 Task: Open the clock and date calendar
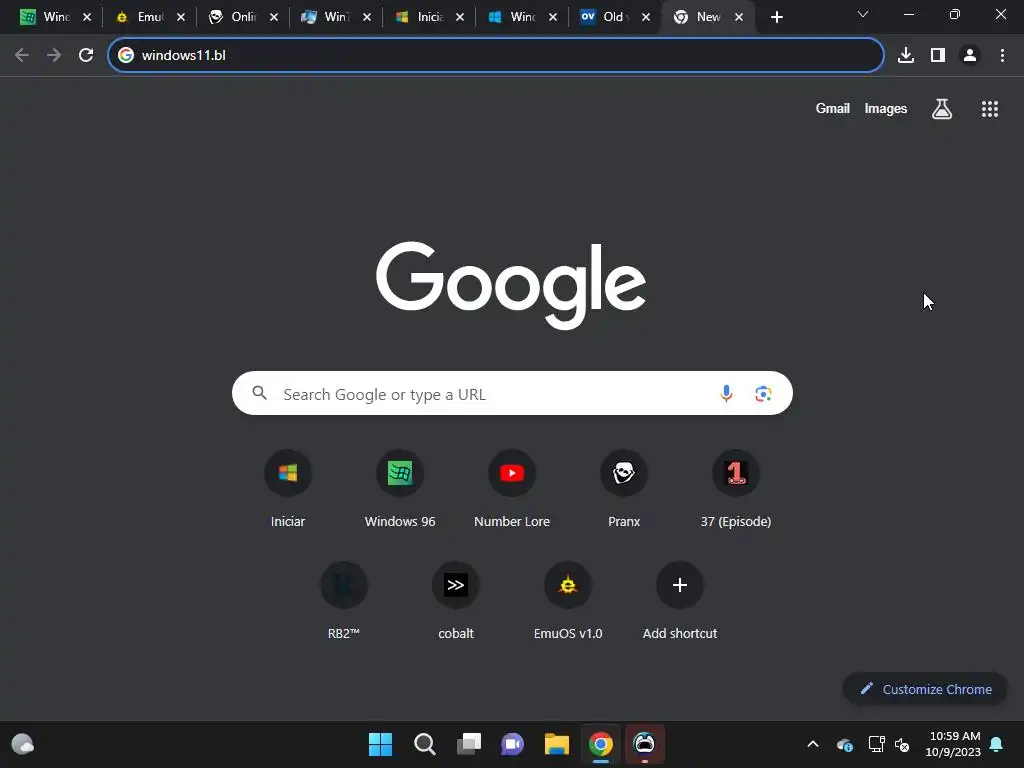pos(953,744)
